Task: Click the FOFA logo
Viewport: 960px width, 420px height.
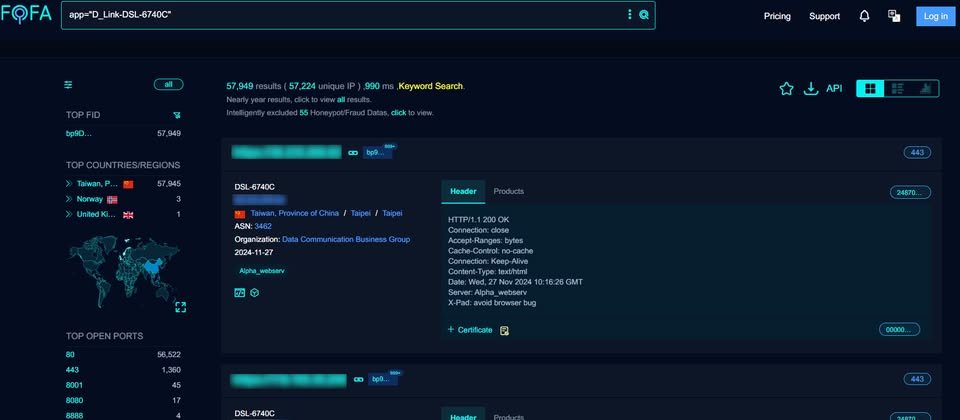Action: [26, 14]
